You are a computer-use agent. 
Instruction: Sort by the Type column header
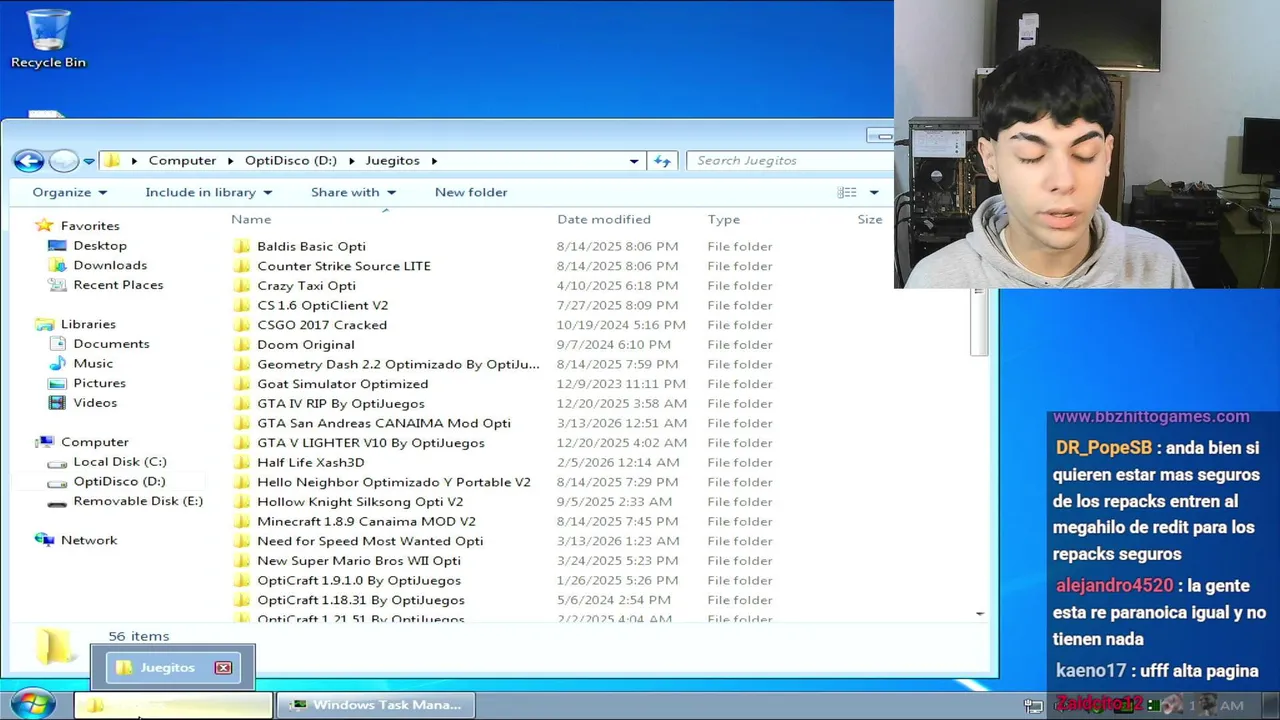(724, 219)
